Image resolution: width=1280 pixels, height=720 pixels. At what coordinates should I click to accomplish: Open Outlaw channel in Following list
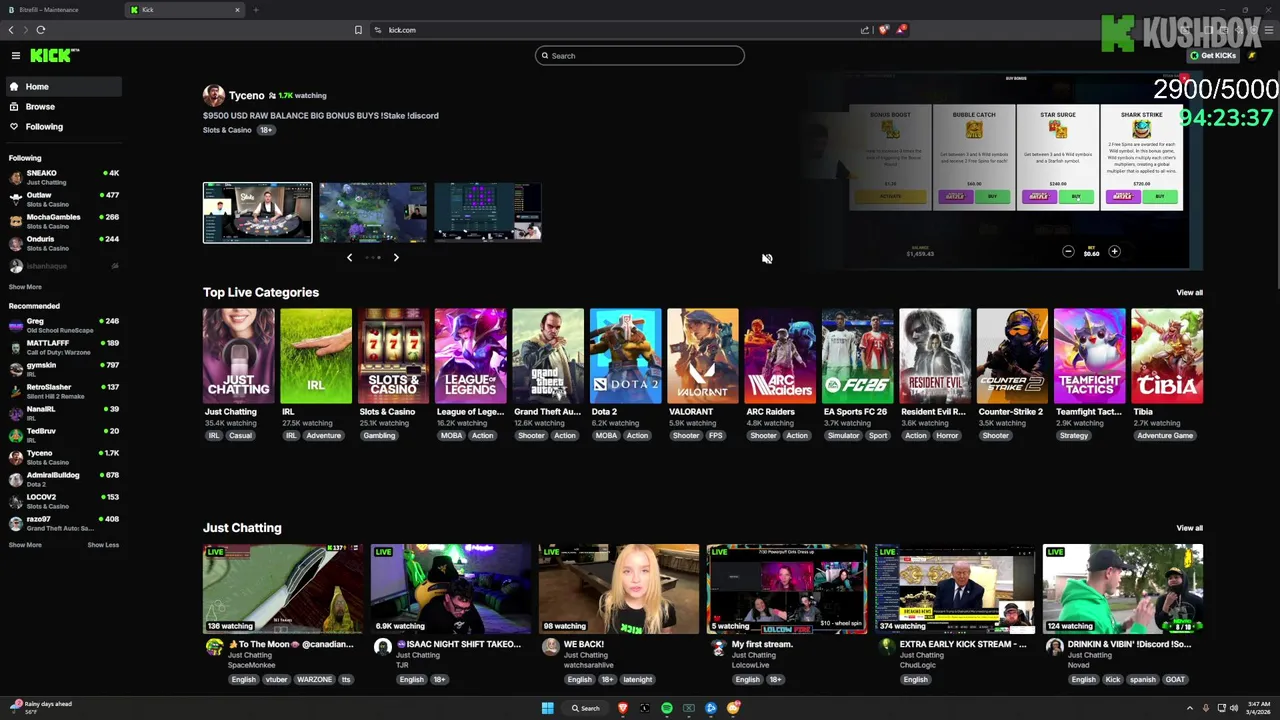click(63, 200)
